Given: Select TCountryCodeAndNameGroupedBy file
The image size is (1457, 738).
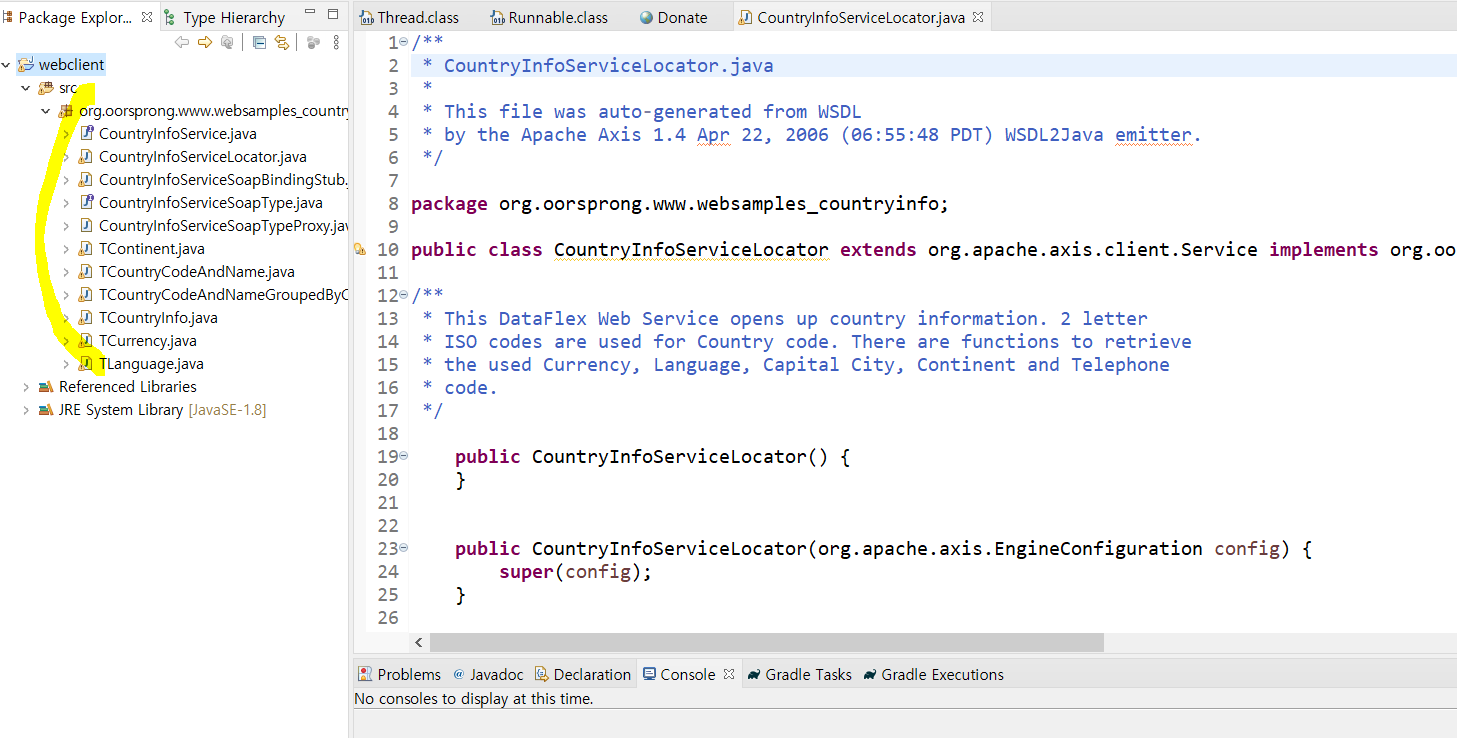Looking at the screenshot, I should tap(223, 295).
